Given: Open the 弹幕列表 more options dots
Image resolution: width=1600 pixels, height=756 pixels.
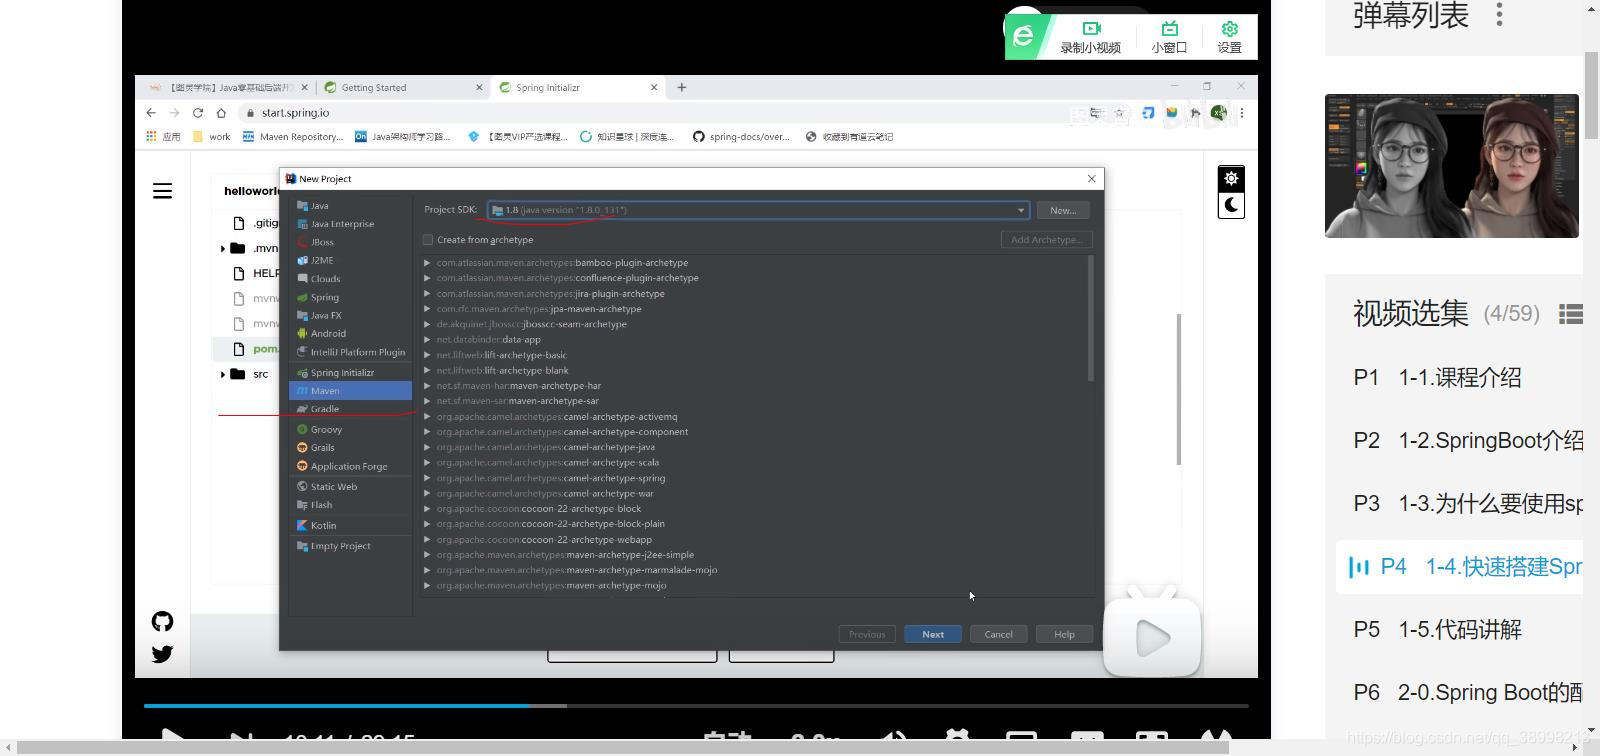Looking at the screenshot, I should click(x=1499, y=14).
